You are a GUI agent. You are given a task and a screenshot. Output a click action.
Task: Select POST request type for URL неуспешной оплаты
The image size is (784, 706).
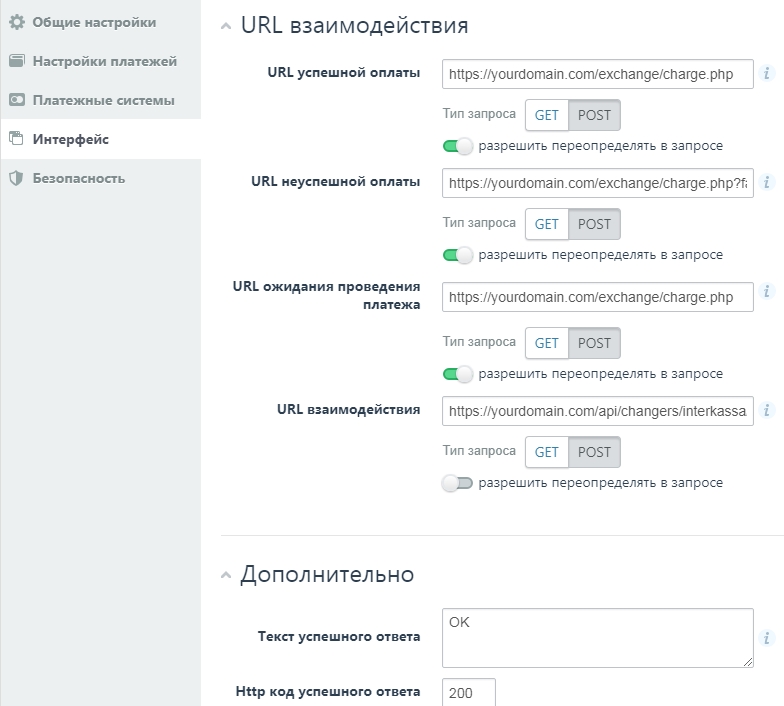(594, 224)
